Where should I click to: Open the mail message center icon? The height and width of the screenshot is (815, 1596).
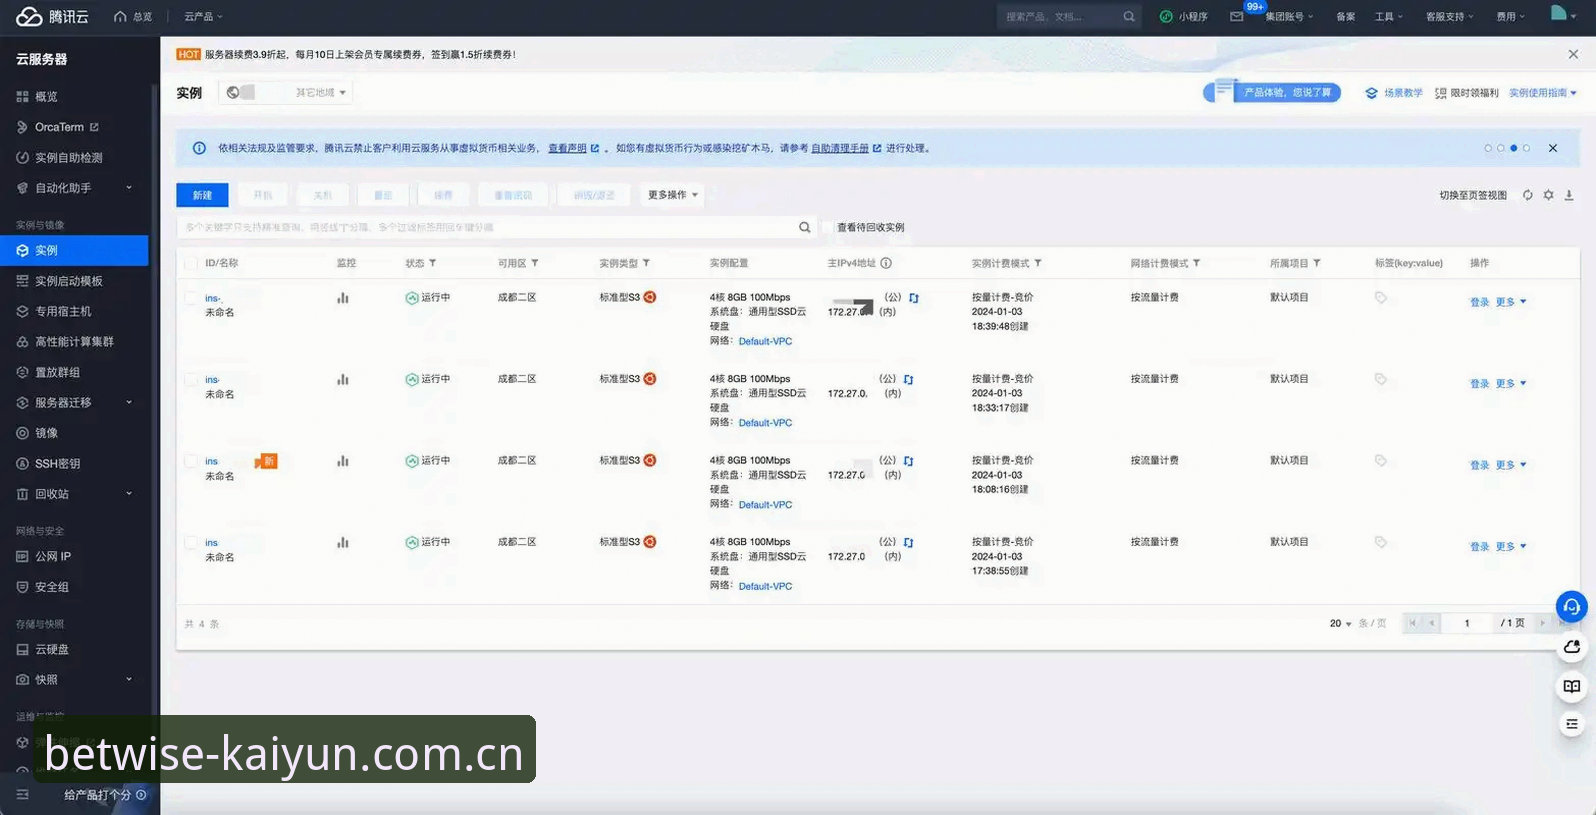[1237, 17]
